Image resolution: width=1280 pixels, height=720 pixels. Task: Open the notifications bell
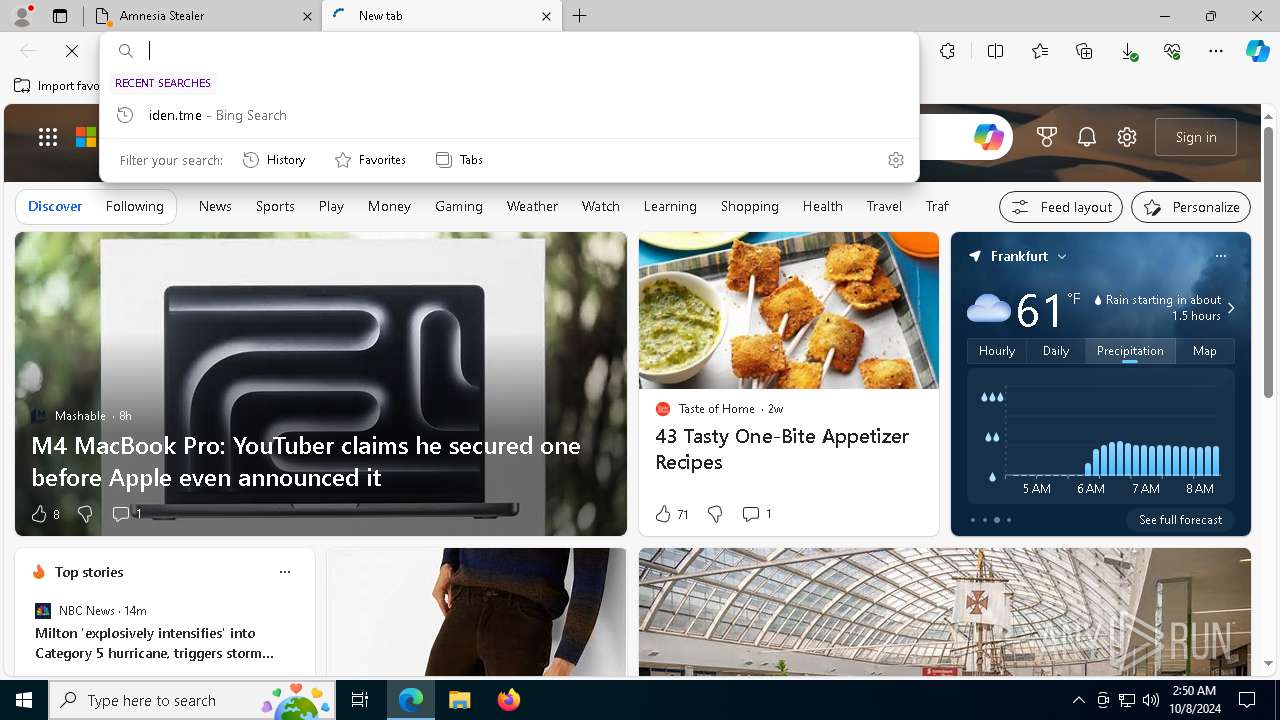coord(1087,137)
